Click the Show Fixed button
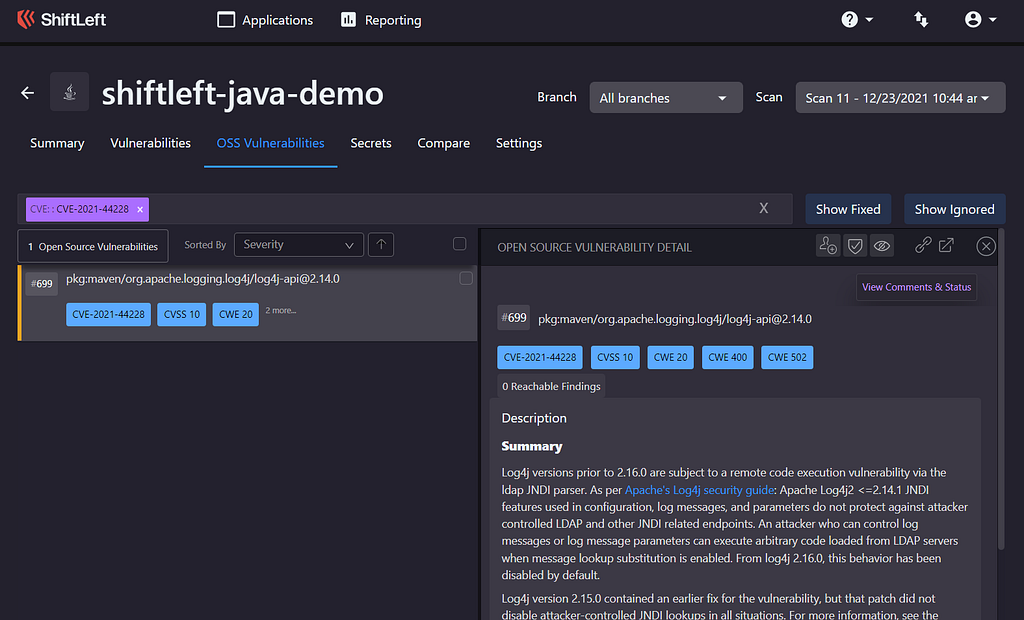The width and height of the screenshot is (1024, 620). tap(848, 209)
